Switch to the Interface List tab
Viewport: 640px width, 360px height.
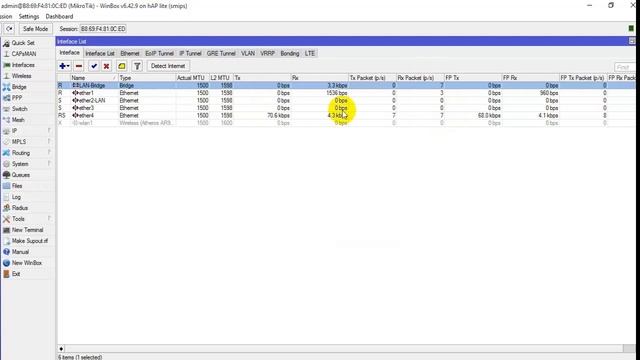100,53
